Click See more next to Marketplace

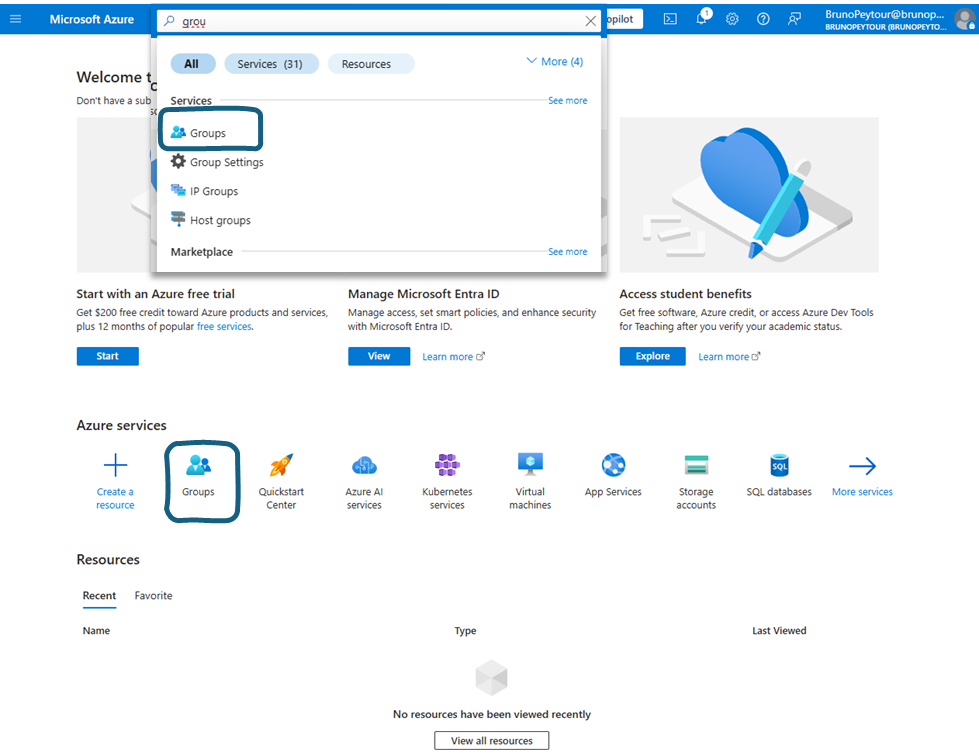[567, 252]
